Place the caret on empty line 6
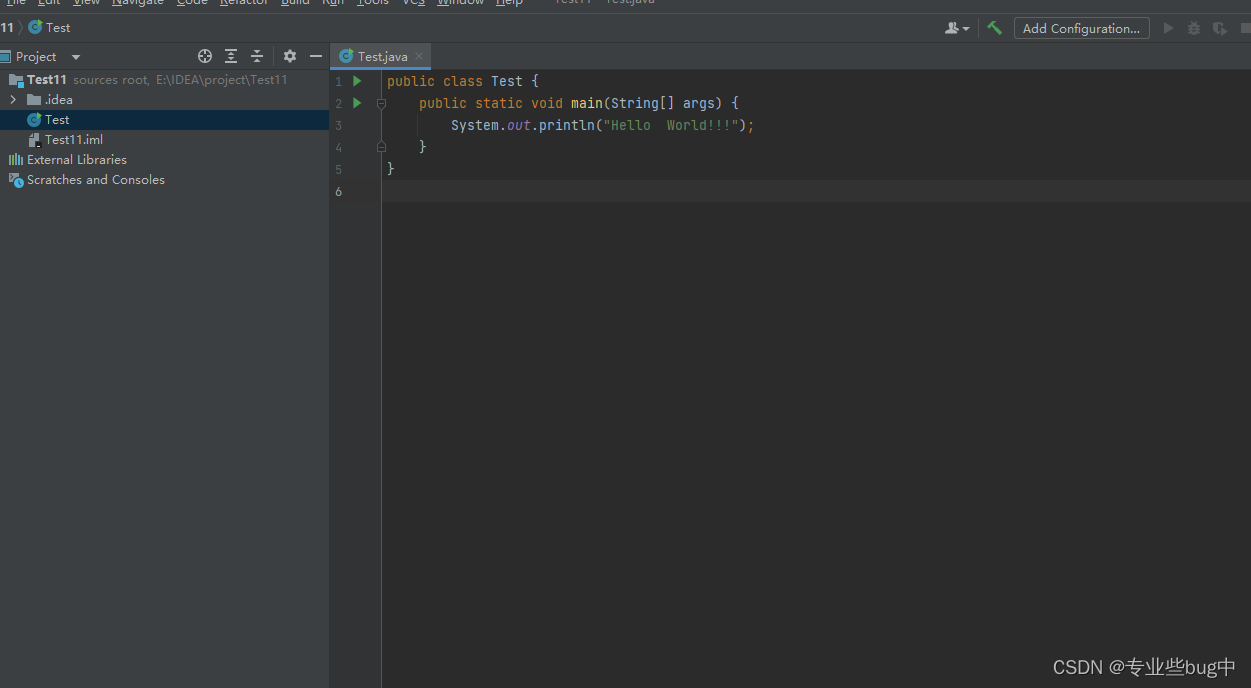This screenshot has height=688, width=1251. [x=815, y=192]
